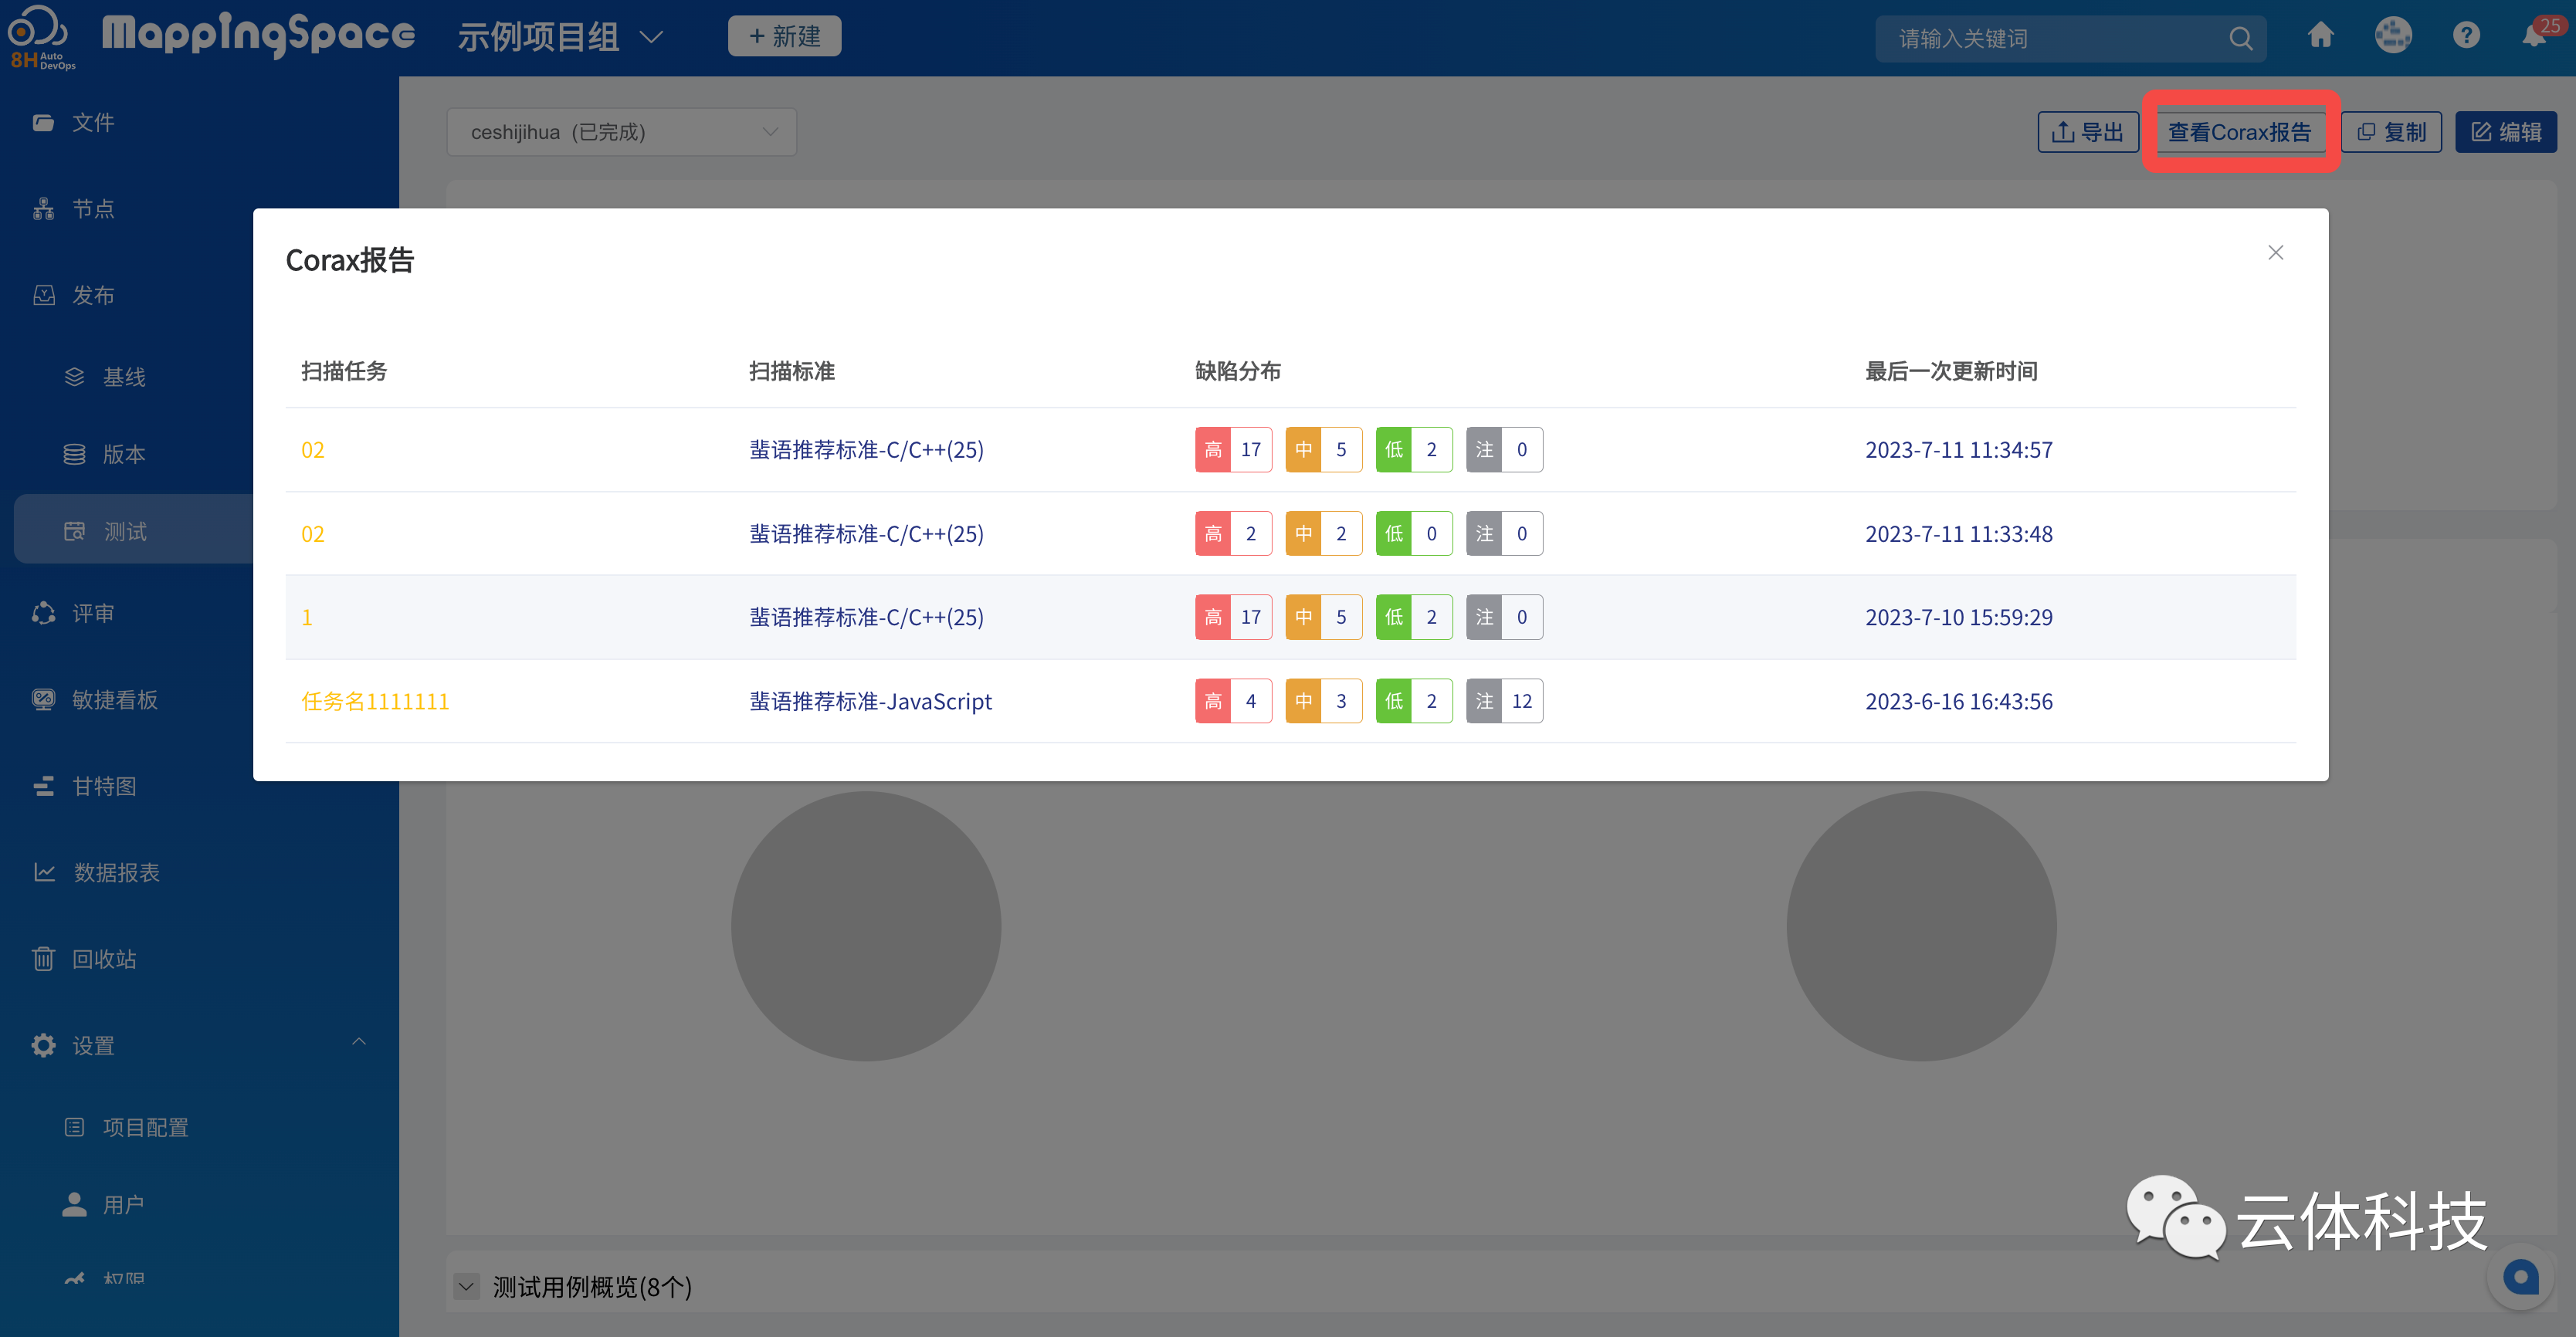Screen dimensions: 2576x1337
Task: Open scan task 任务名1111111 link
Action: pyautogui.click(x=375, y=702)
